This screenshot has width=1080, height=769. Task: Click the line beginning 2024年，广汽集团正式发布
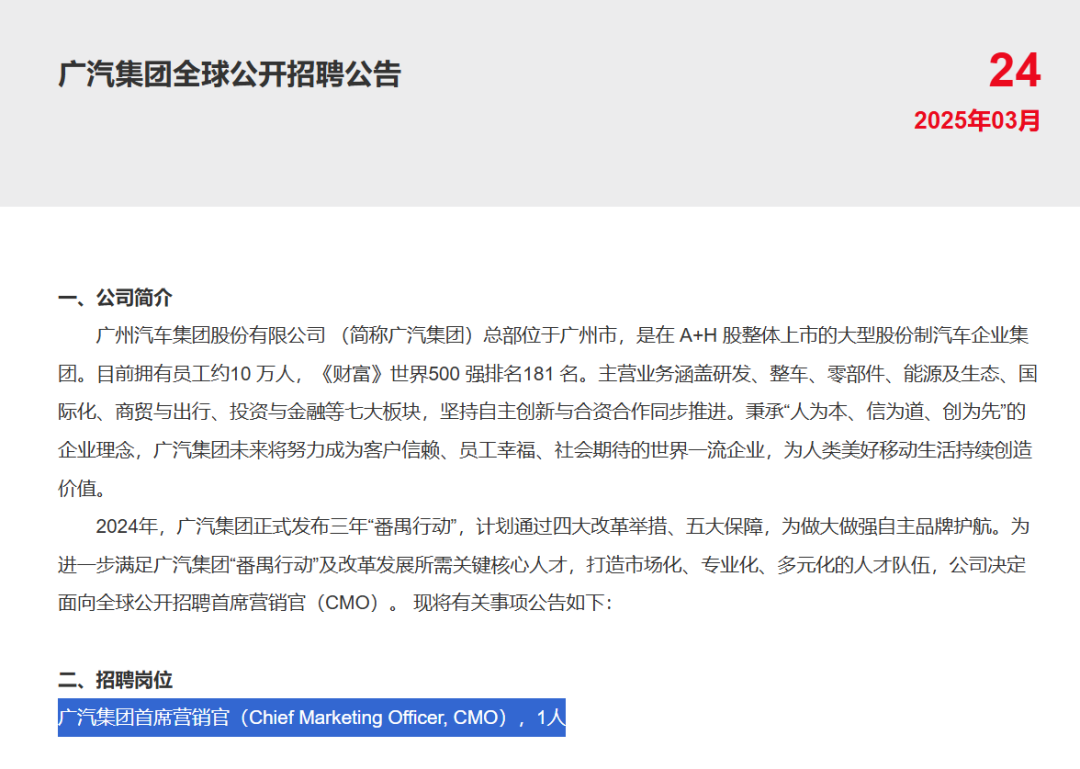pos(562,527)
